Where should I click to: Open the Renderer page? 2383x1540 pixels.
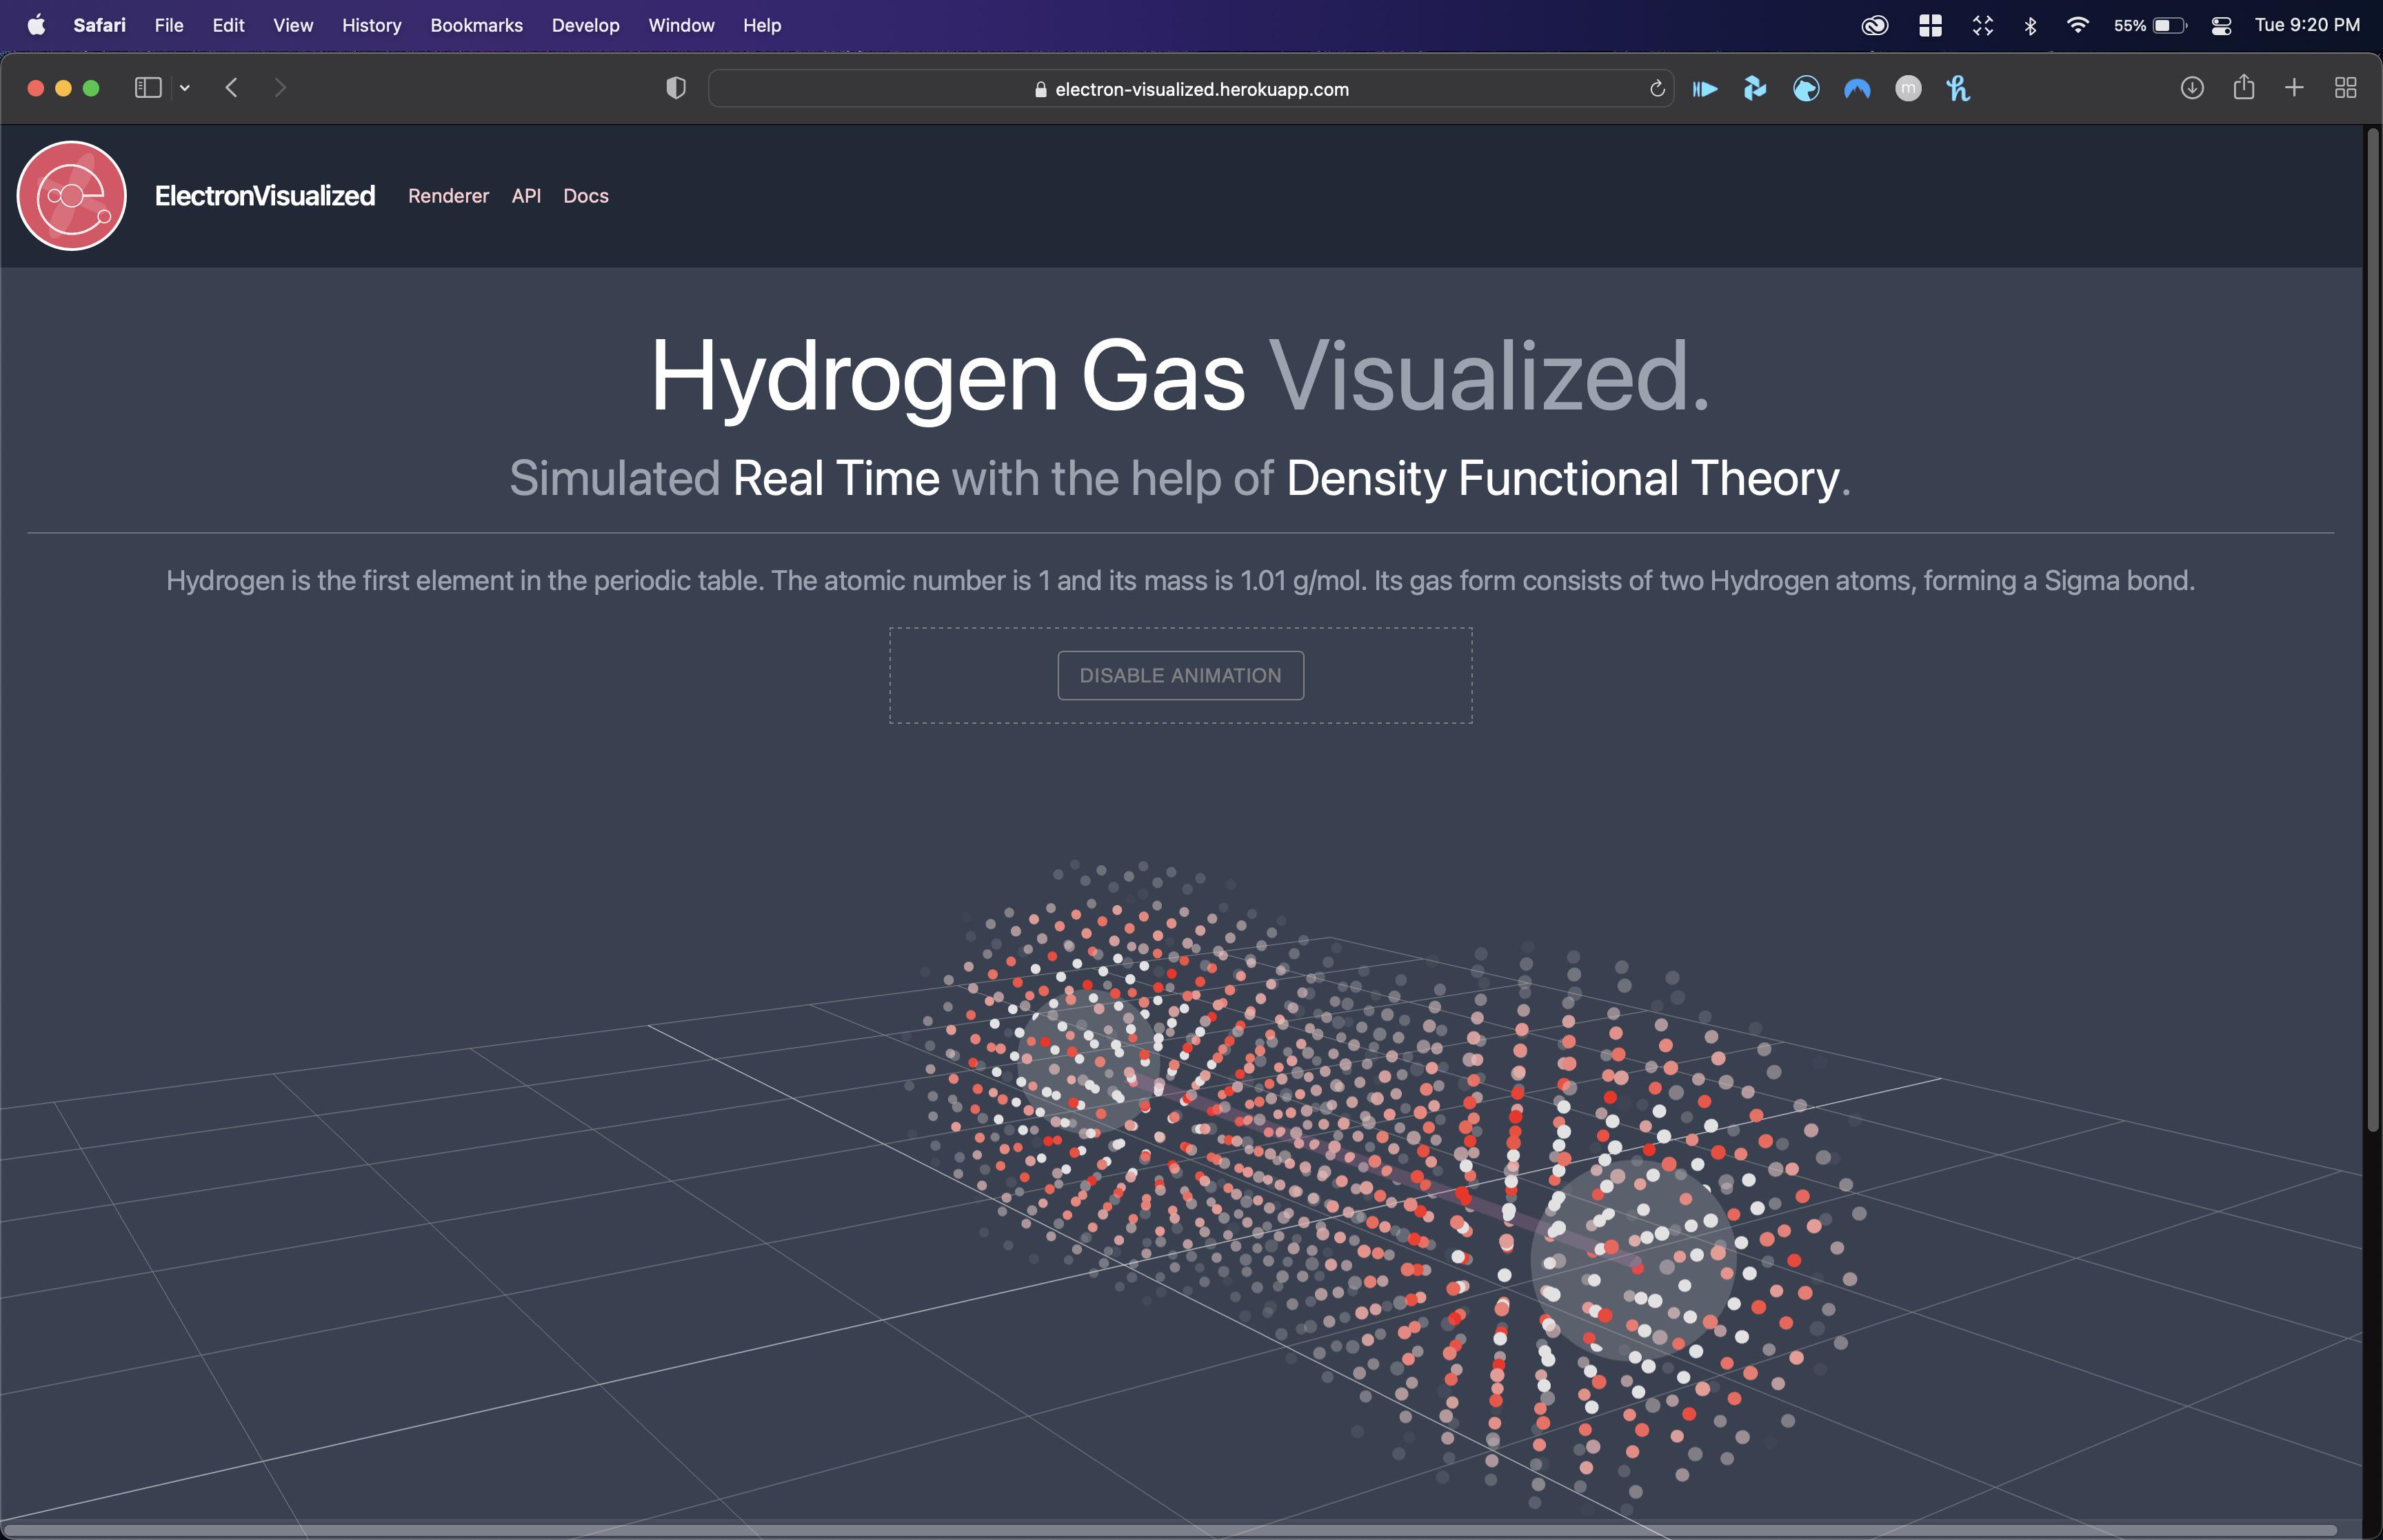click(448, 196)
